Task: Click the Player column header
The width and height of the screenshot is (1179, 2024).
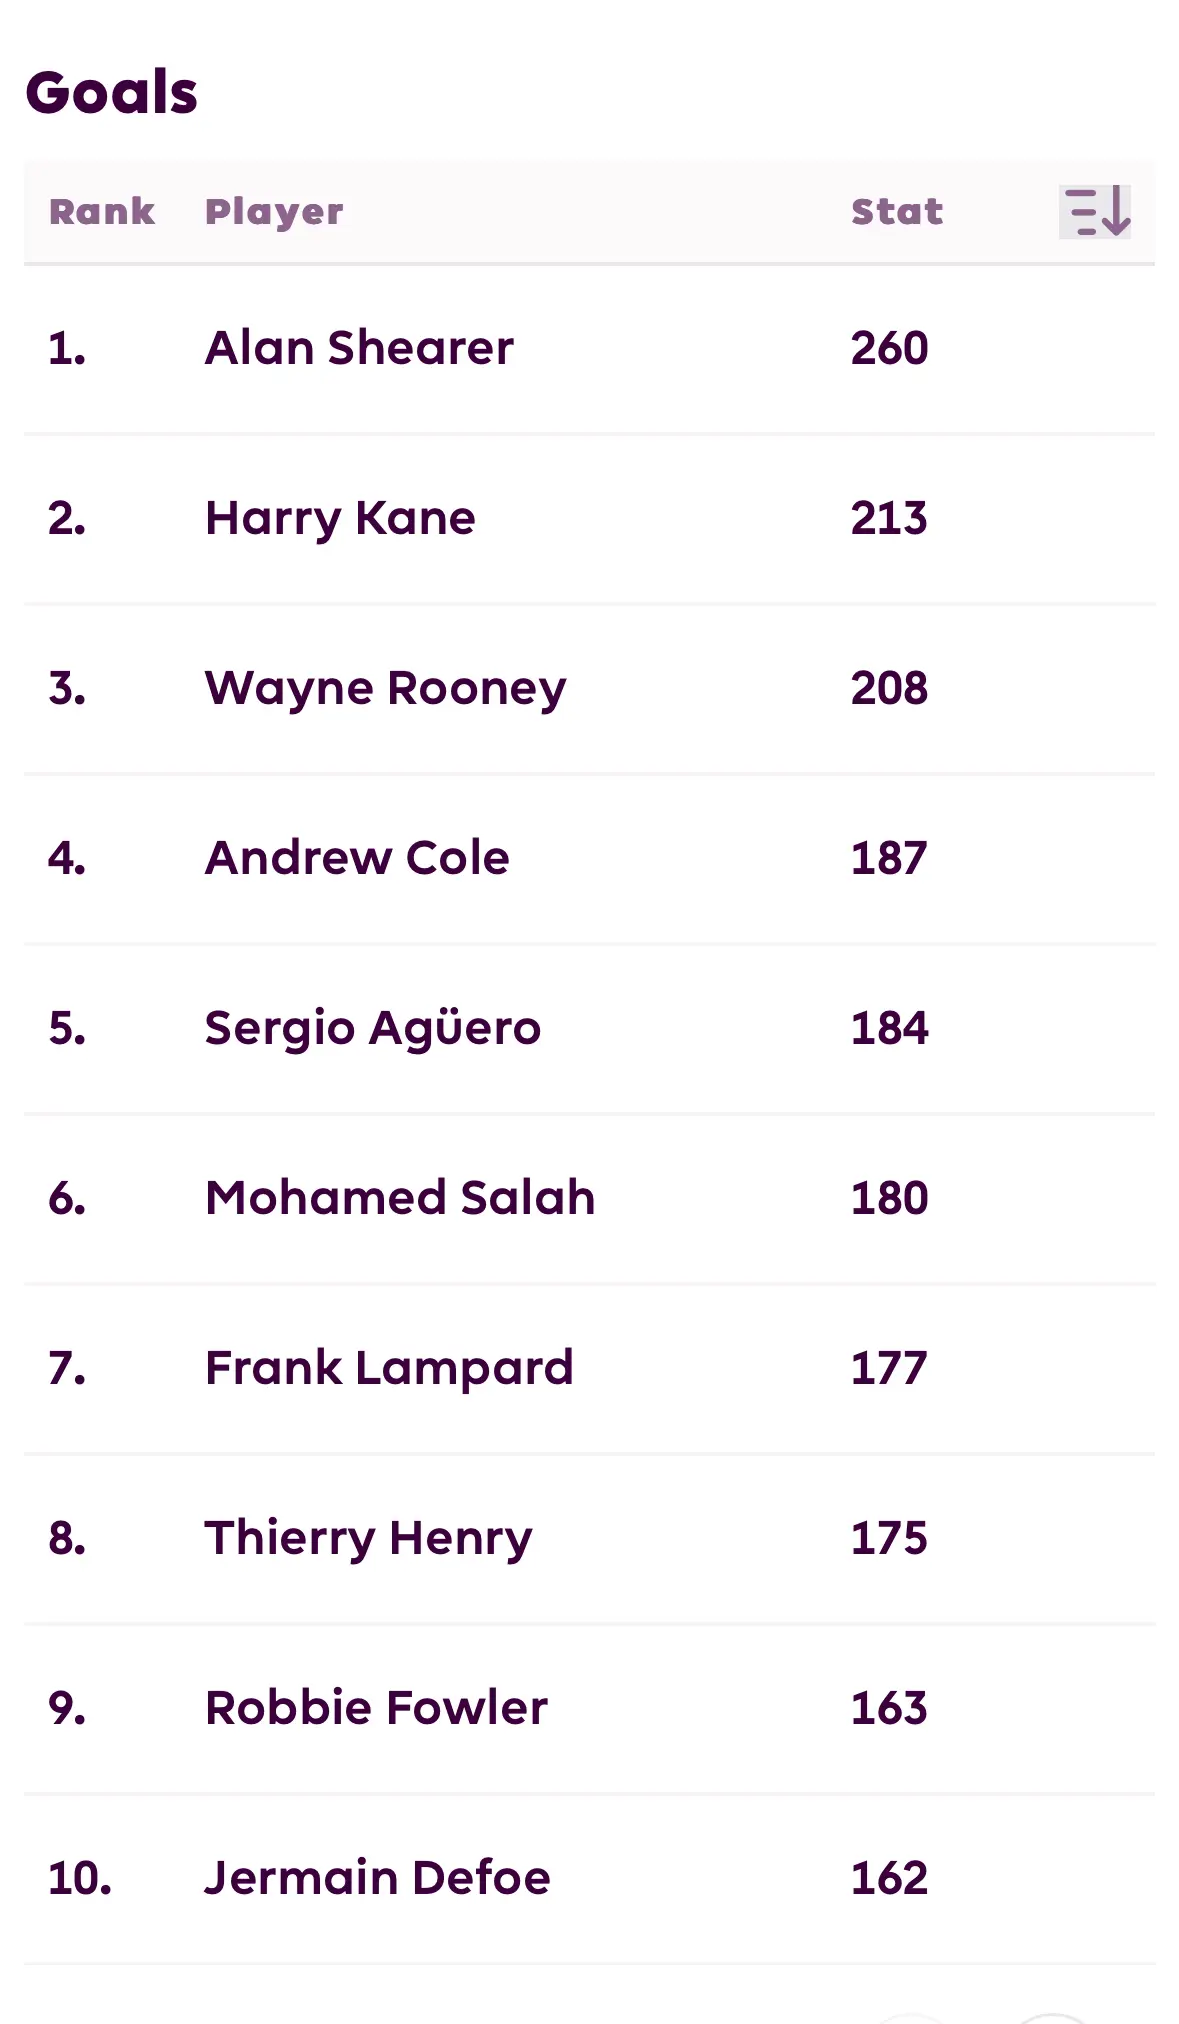Action: [274, 212]
